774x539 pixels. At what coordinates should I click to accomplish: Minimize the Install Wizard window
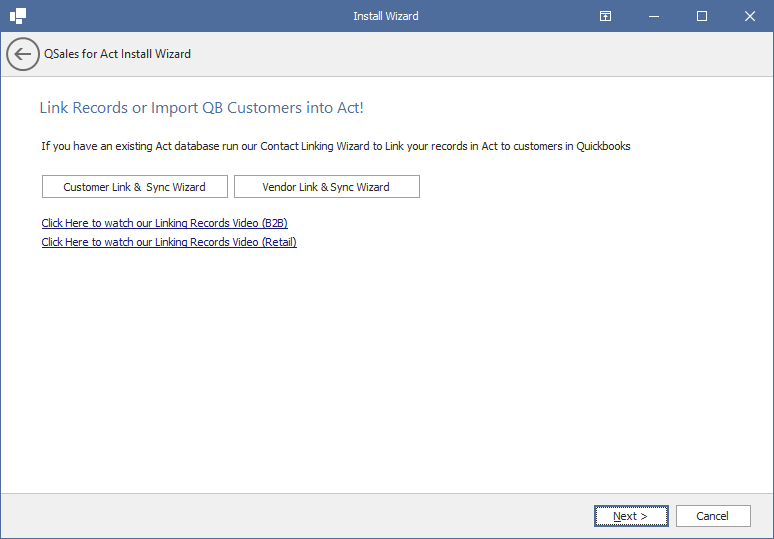click(x=654, y=16)
